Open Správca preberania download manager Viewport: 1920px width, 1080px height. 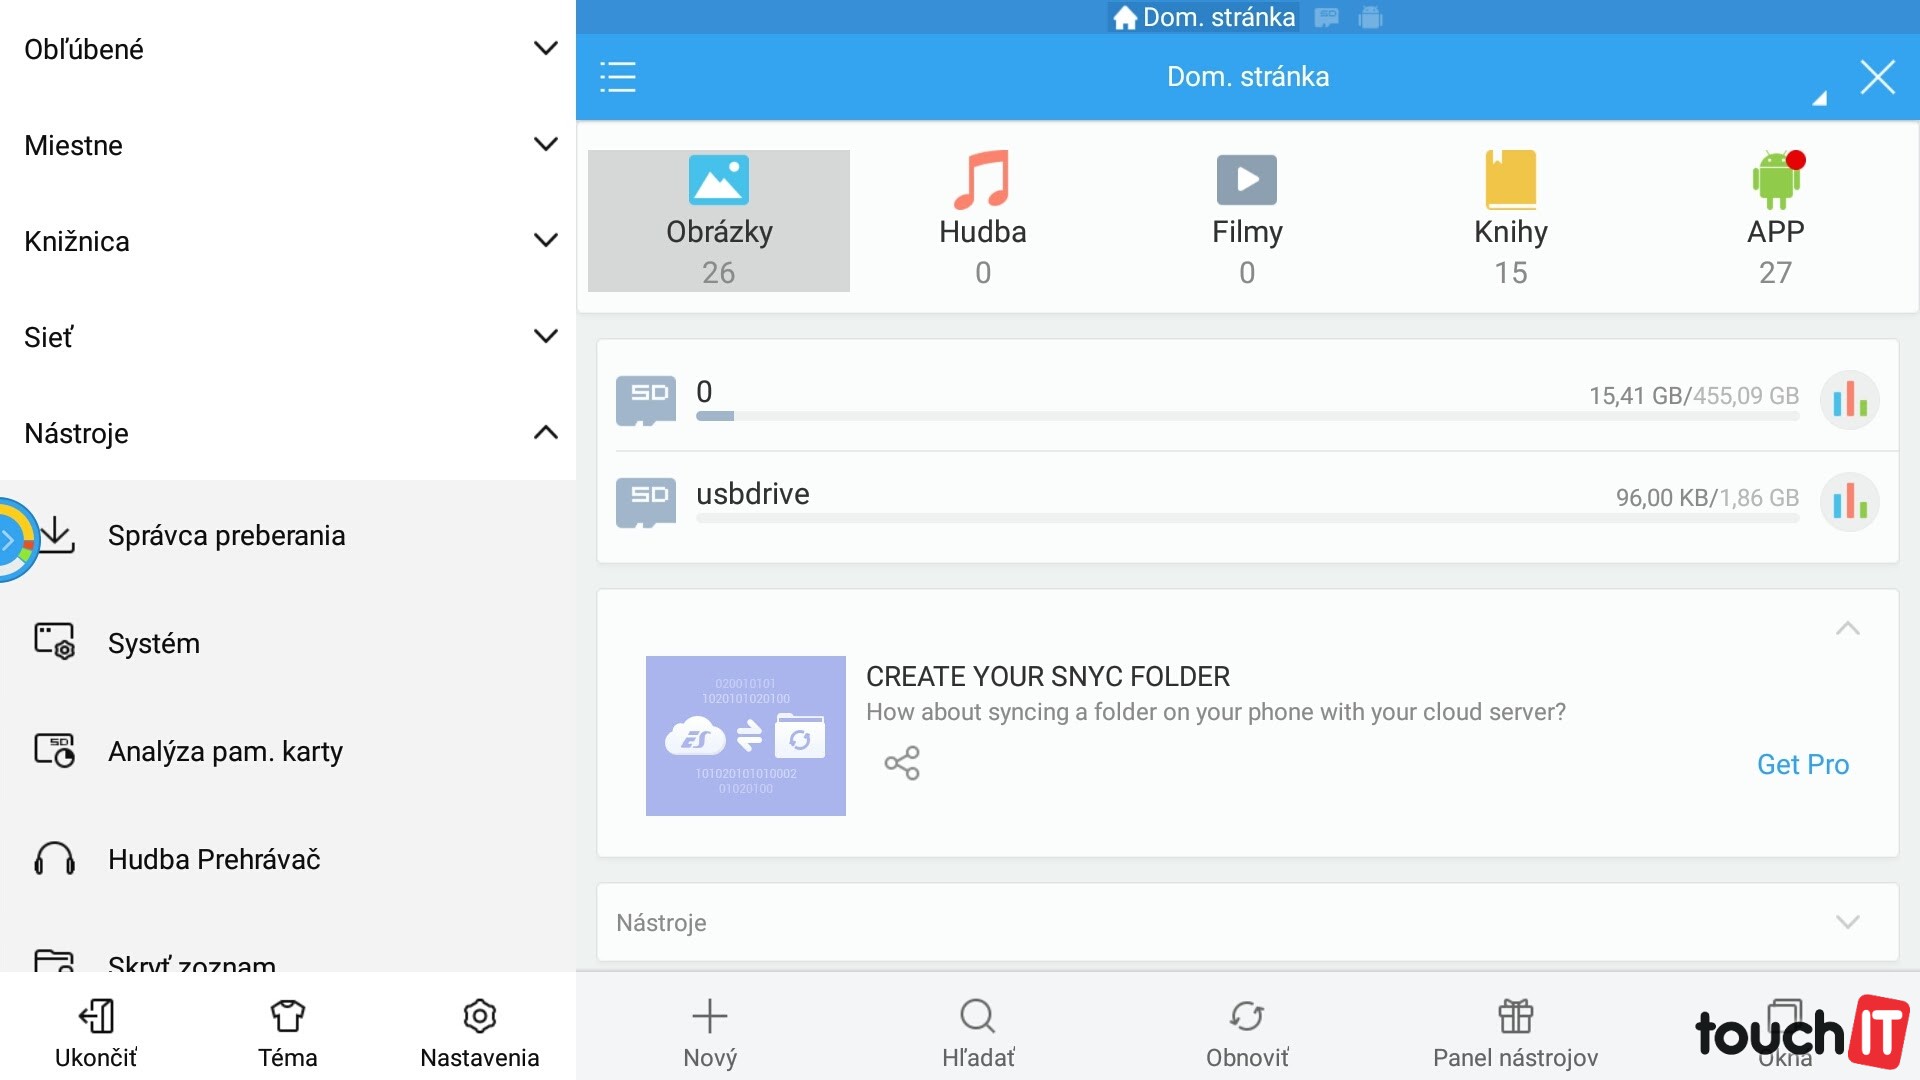[226, 536]
